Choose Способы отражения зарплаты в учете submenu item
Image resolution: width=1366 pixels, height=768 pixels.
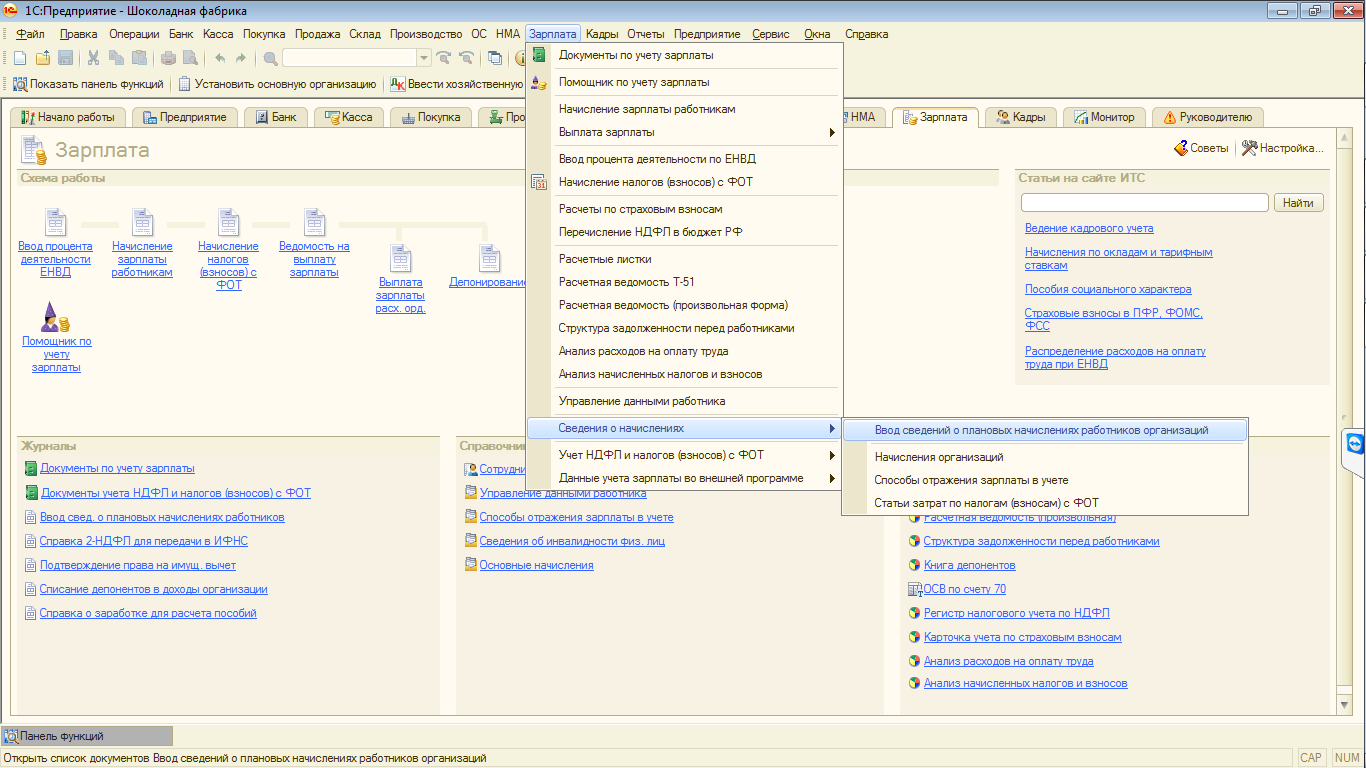(1045, 480)
